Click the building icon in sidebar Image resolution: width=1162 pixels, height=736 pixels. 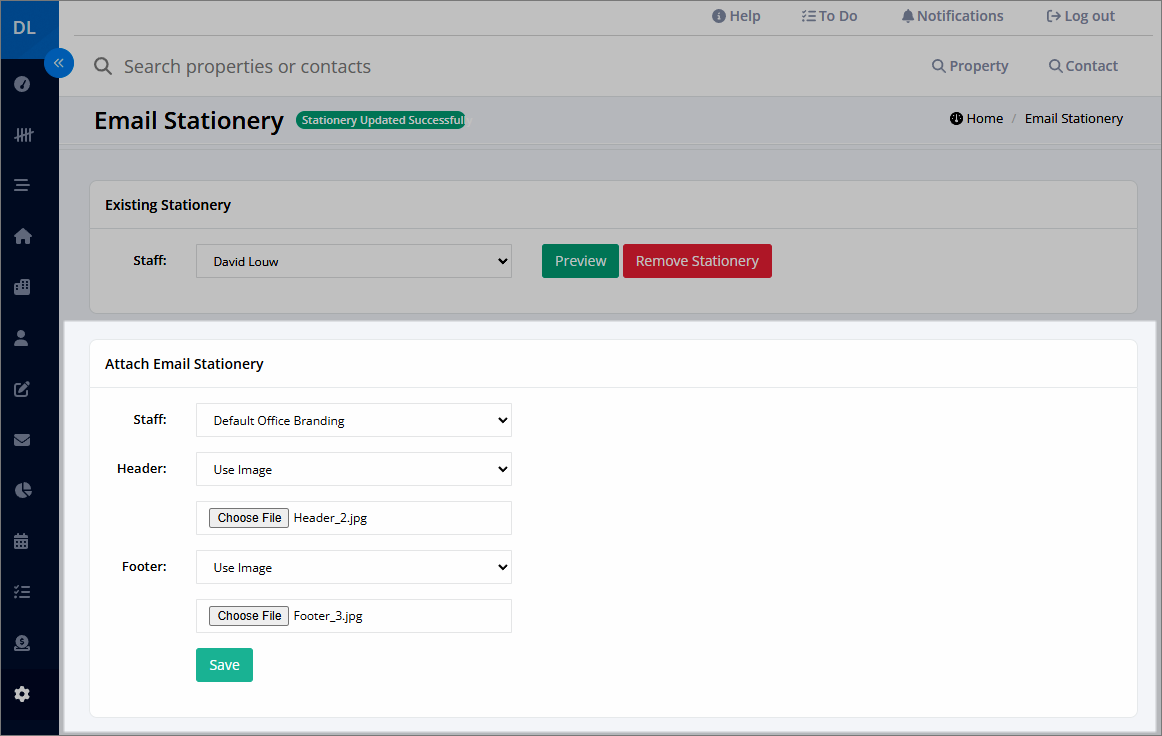tap(22, 287)
